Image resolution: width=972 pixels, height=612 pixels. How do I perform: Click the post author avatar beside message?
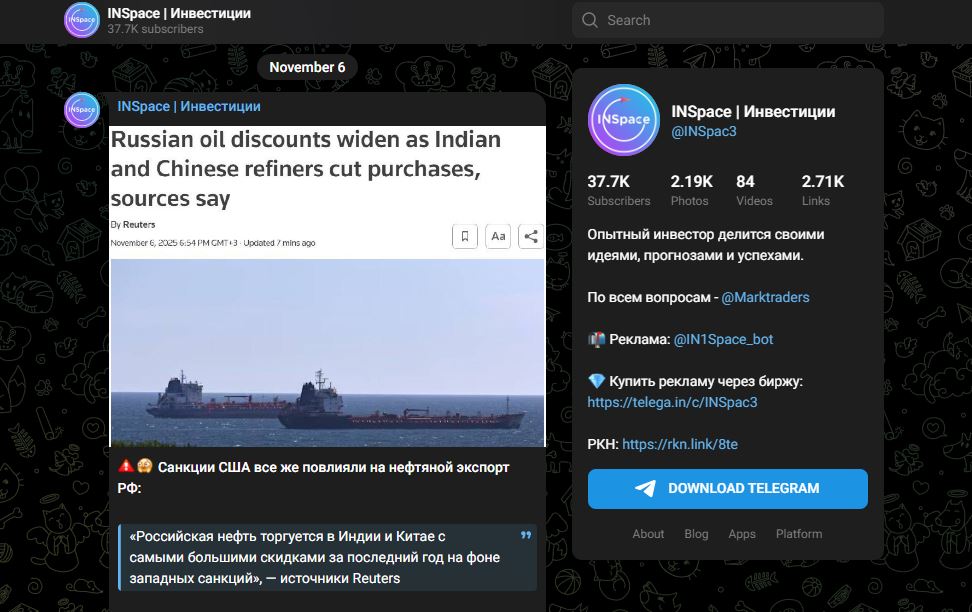tap(82, 109)
